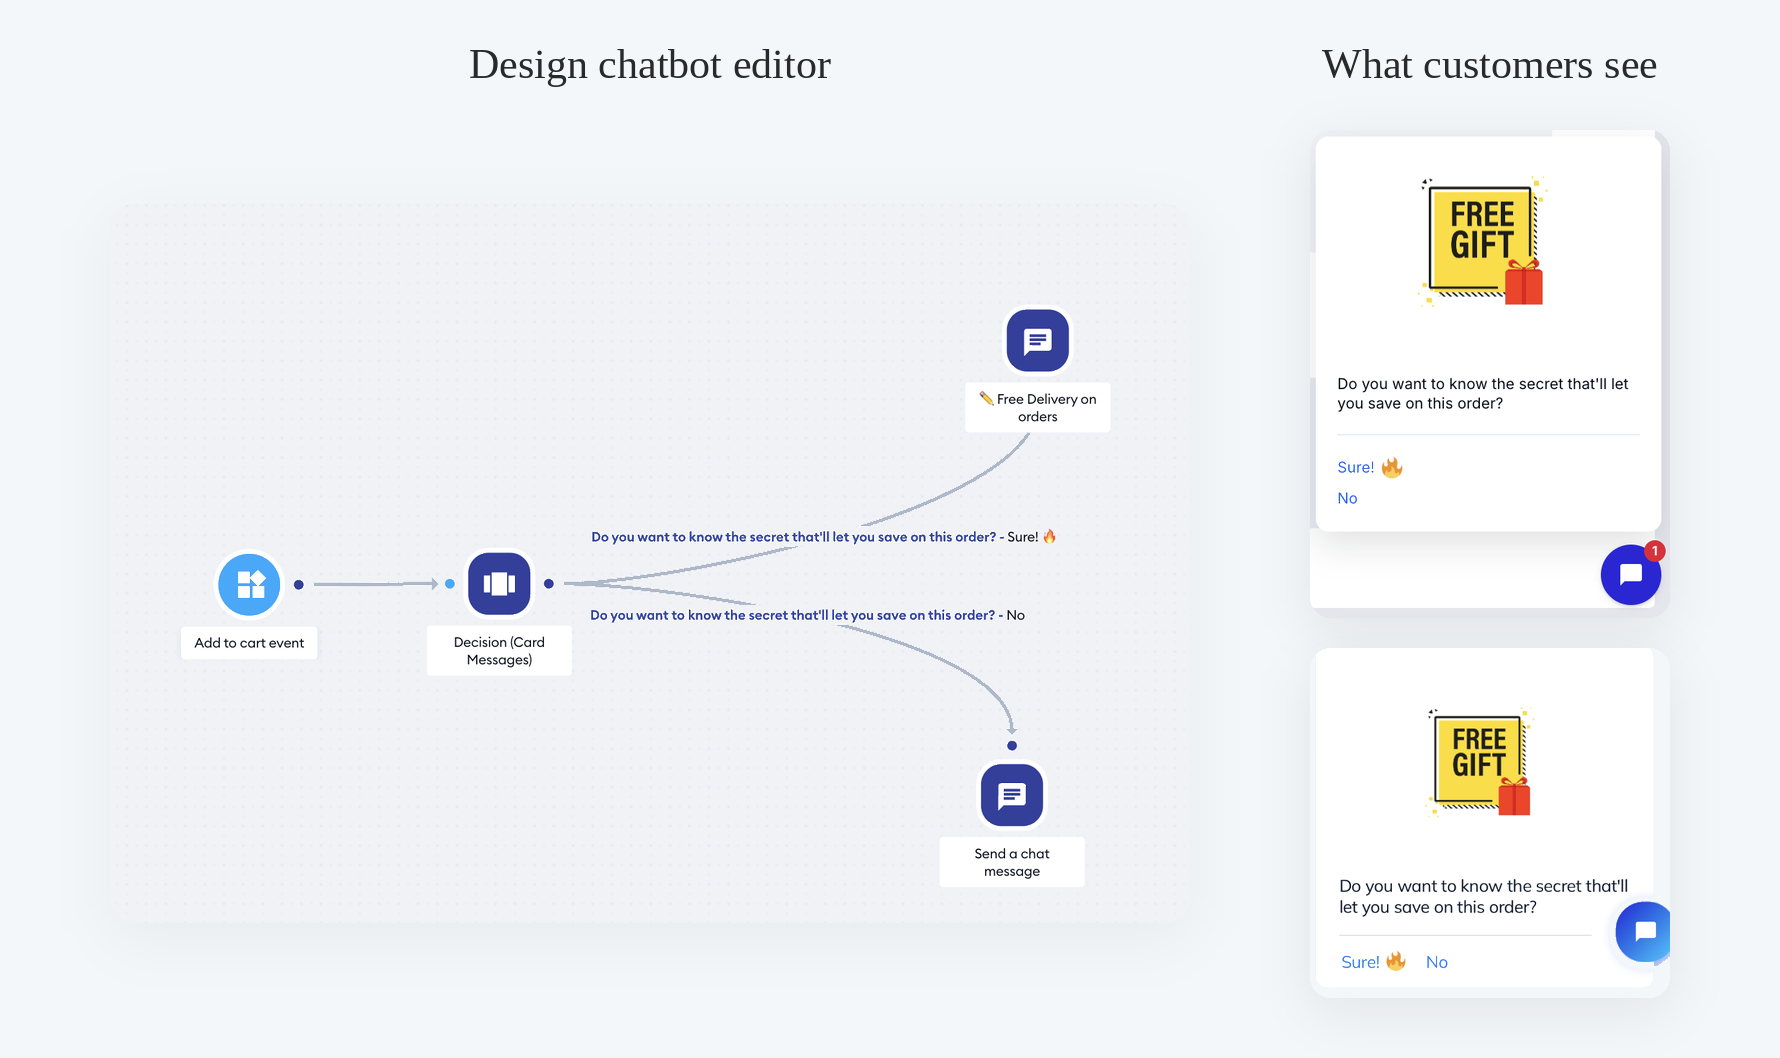Choose 'No' in the top chat card

(1347, 498)
